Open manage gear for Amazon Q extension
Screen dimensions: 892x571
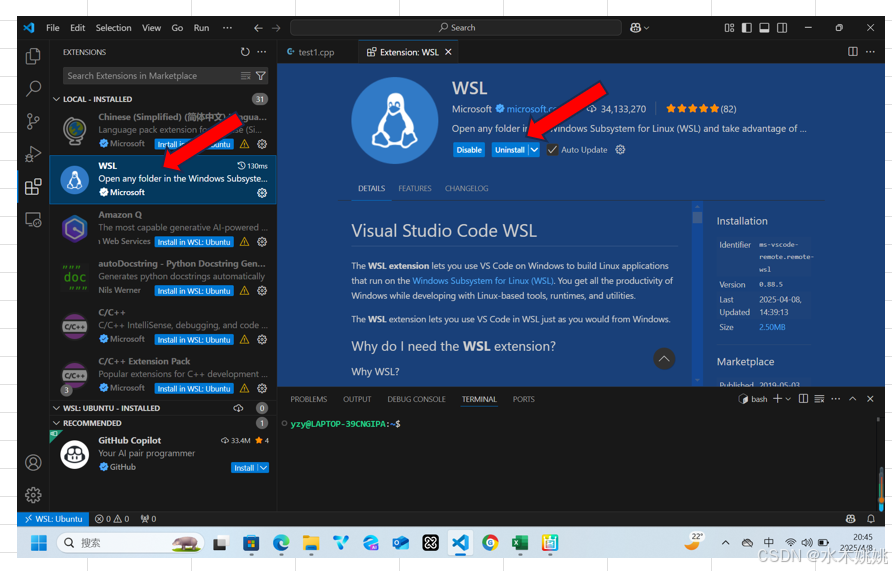pyautogui.click(x=262, y=242)
